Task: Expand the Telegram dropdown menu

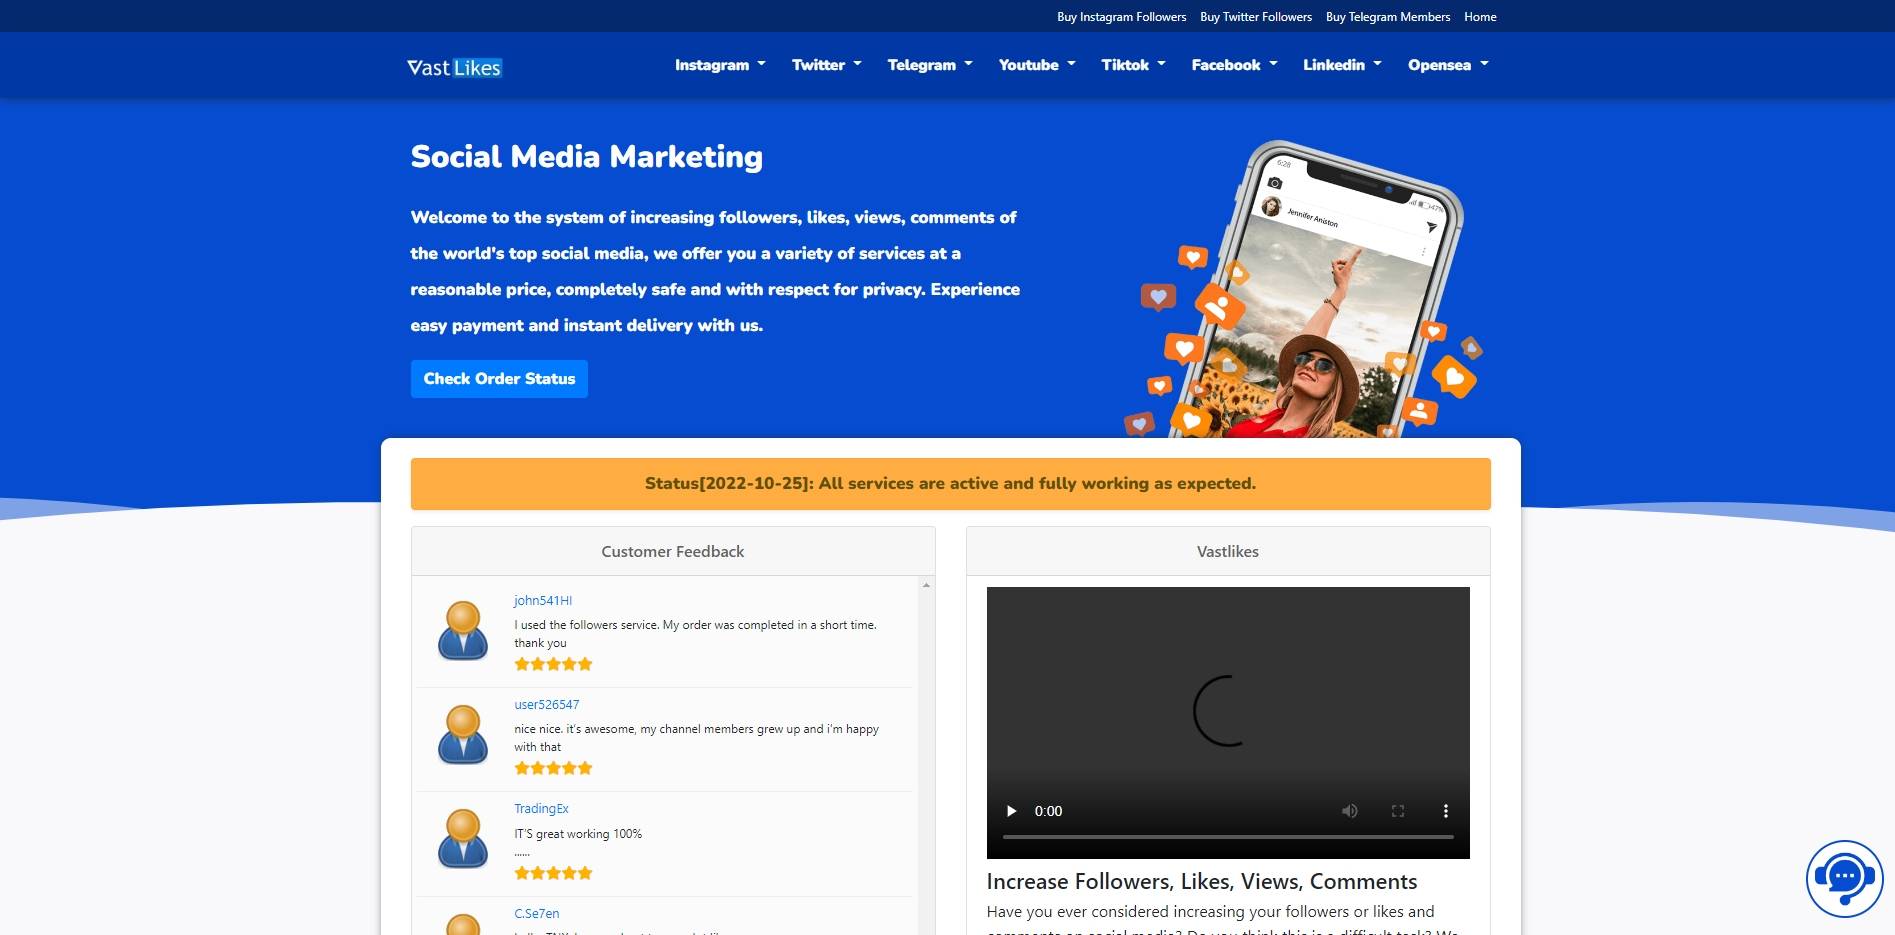Action: 930,65
